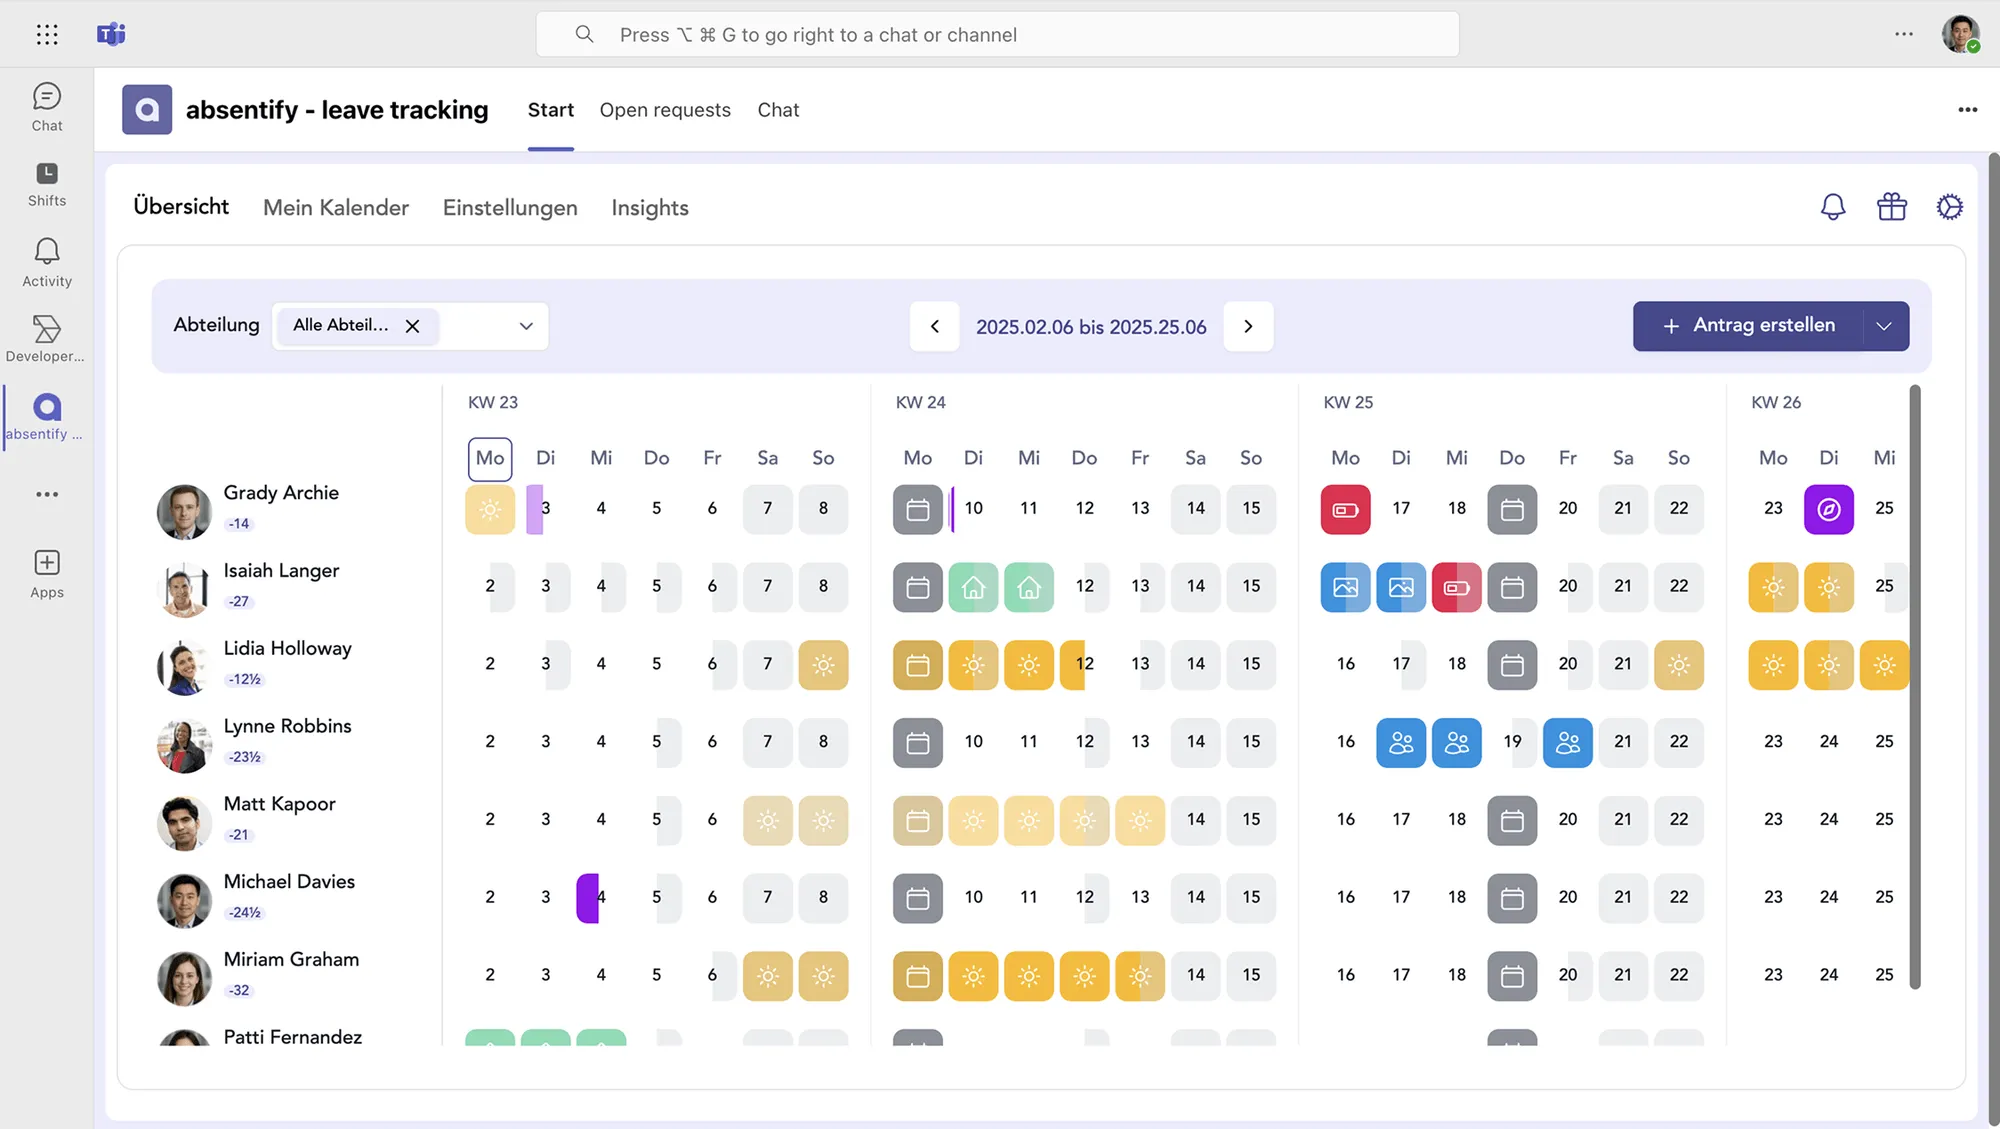This screenshot has height=1129, width=2000.
Task: Switch to the Mein Kalender tab
Action: point(336,208)
